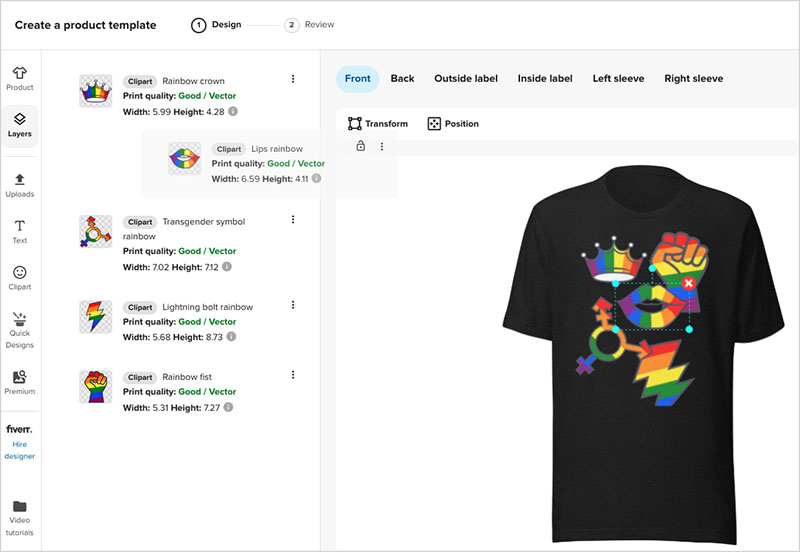800x552 pixels.
Task: Click the Clipart tag on Rainbow crown layer
Action: [140, 81]
